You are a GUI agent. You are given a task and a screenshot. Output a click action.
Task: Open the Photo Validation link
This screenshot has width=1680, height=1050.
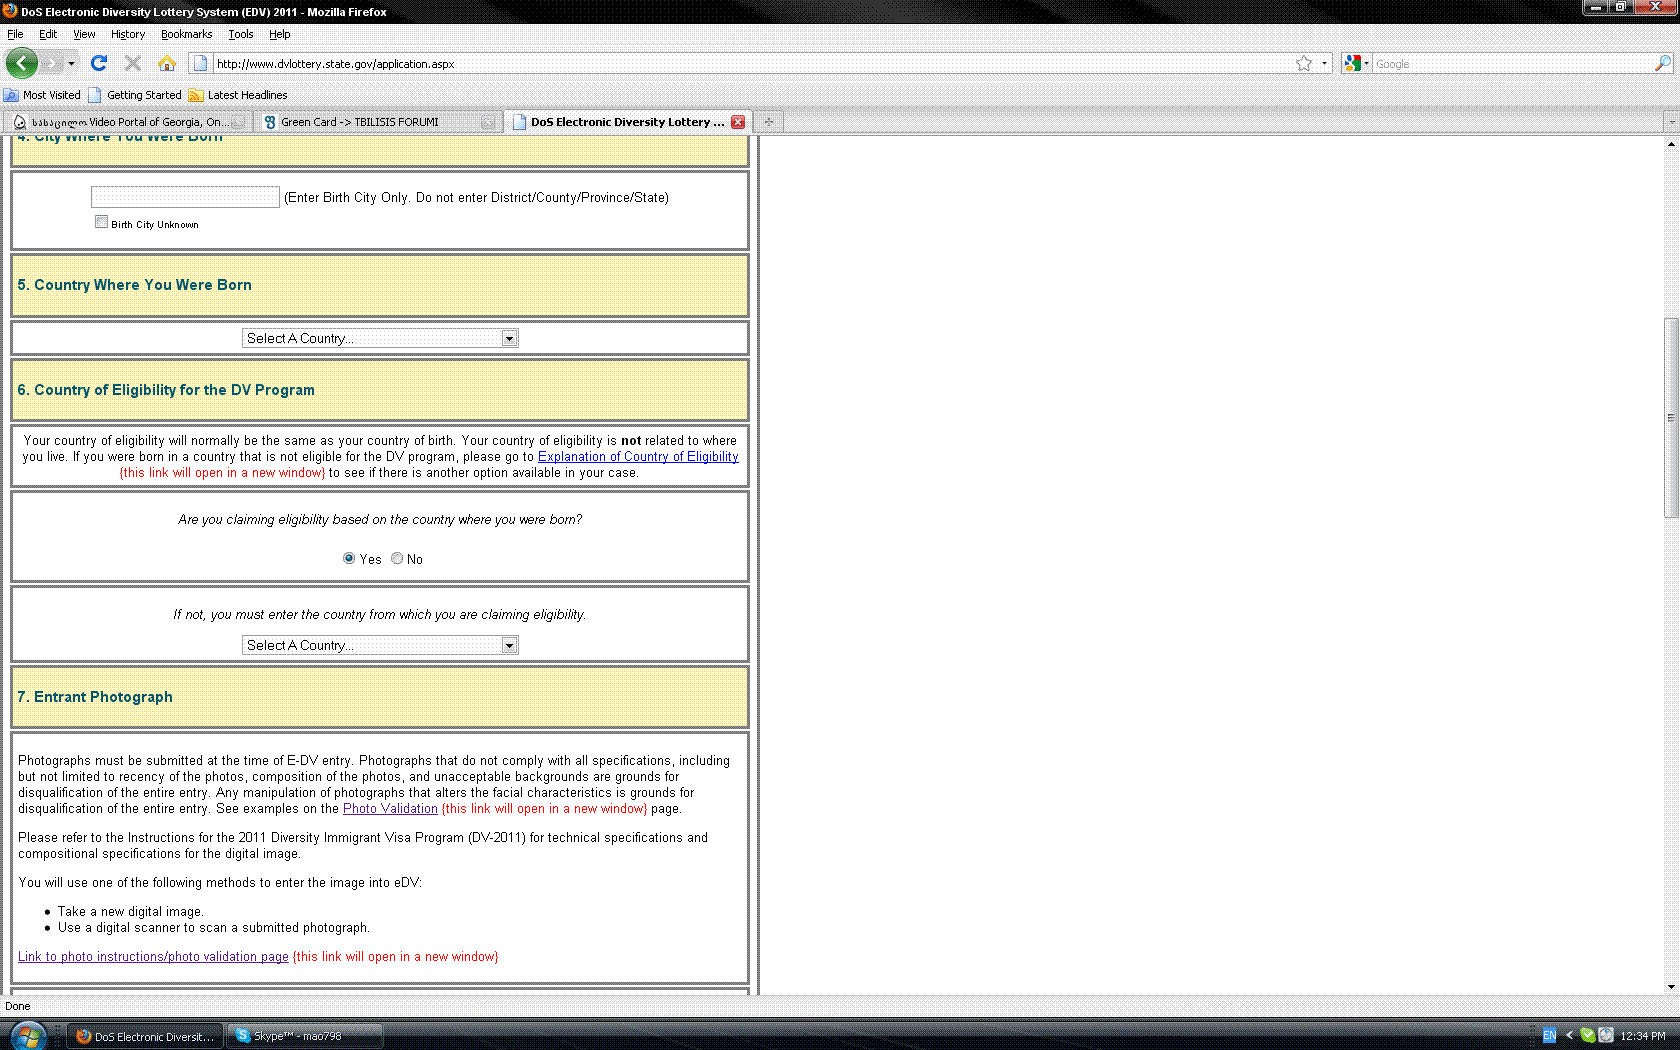pos(390,809)
